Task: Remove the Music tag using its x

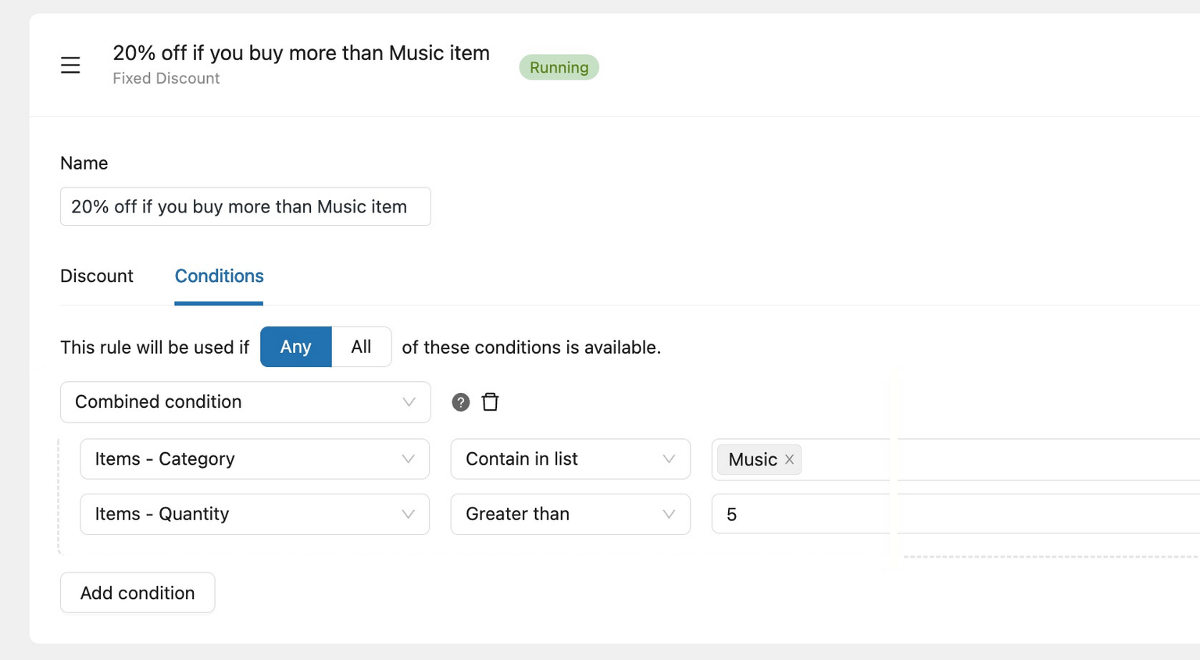Action: click(789, 460)
